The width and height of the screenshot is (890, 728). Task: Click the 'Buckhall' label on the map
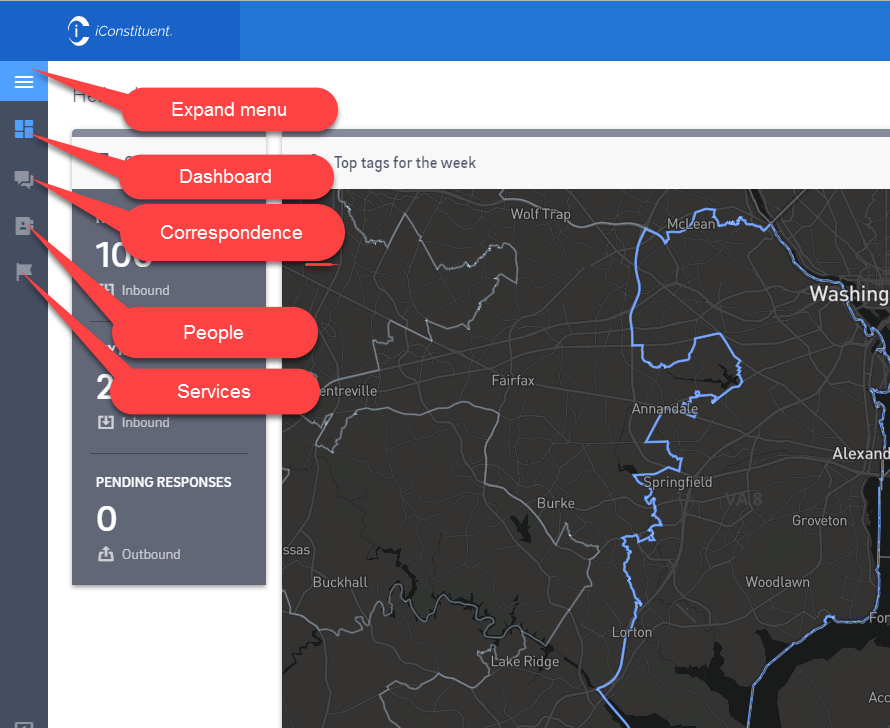click(340, 582)
